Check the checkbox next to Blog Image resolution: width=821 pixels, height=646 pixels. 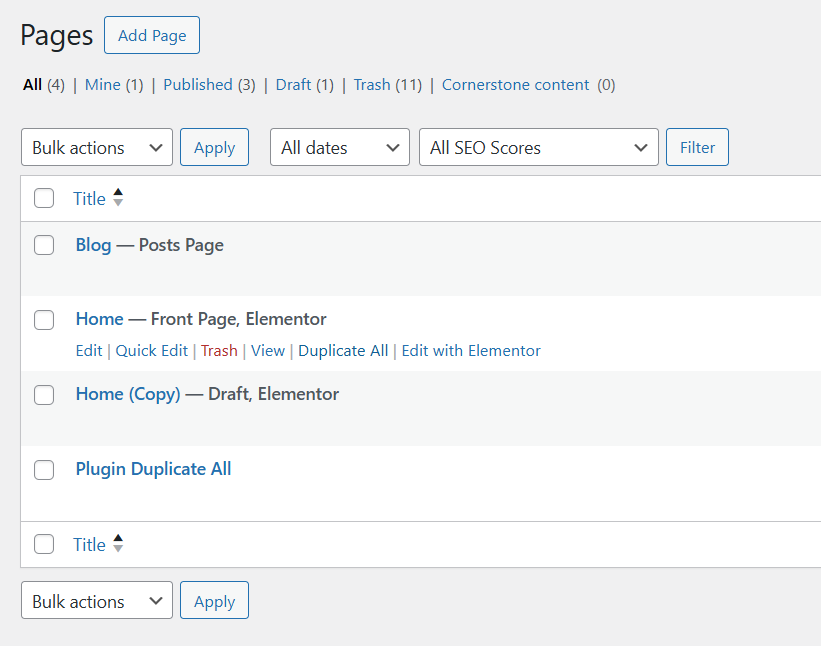(x=44, y=245)
